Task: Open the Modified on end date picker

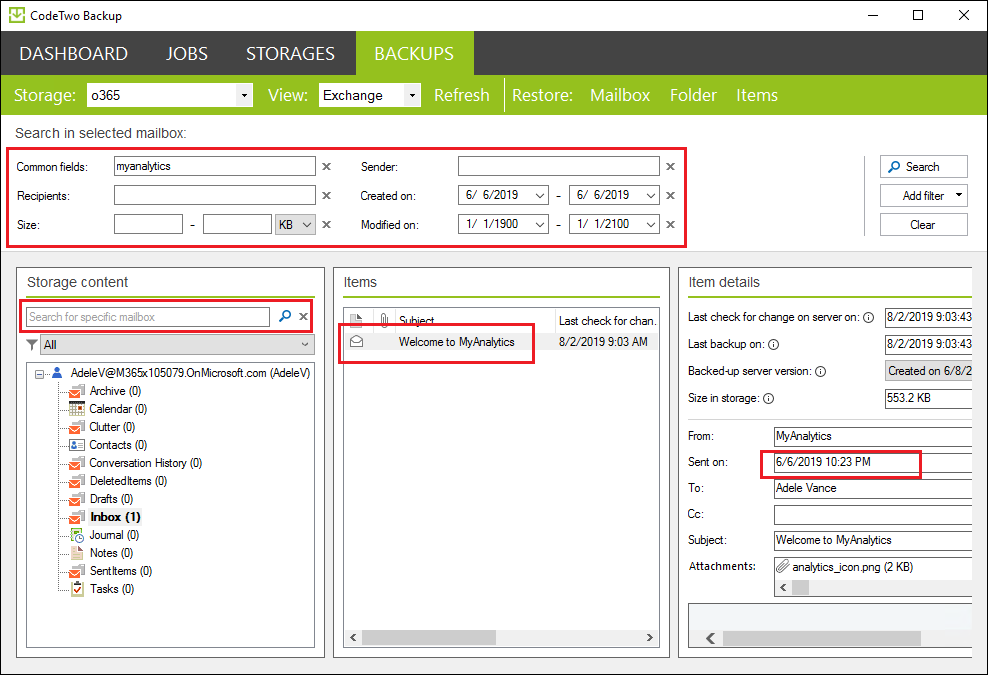Action: [x=651, y=224]
